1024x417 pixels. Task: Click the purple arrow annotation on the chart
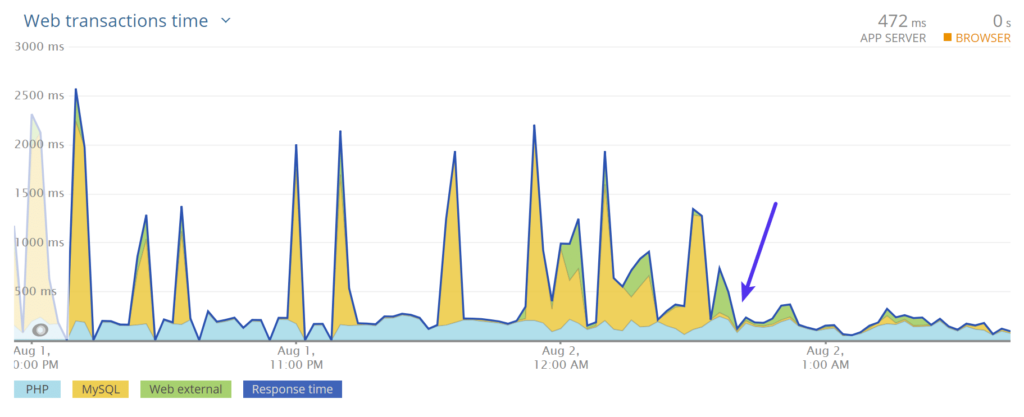coord(759,249)
